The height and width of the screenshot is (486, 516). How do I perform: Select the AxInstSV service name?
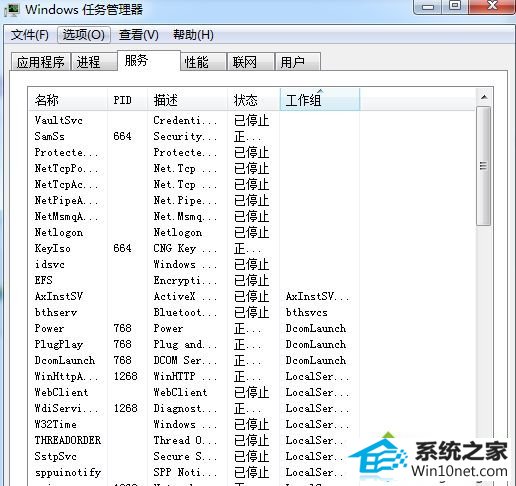point(59,296)
